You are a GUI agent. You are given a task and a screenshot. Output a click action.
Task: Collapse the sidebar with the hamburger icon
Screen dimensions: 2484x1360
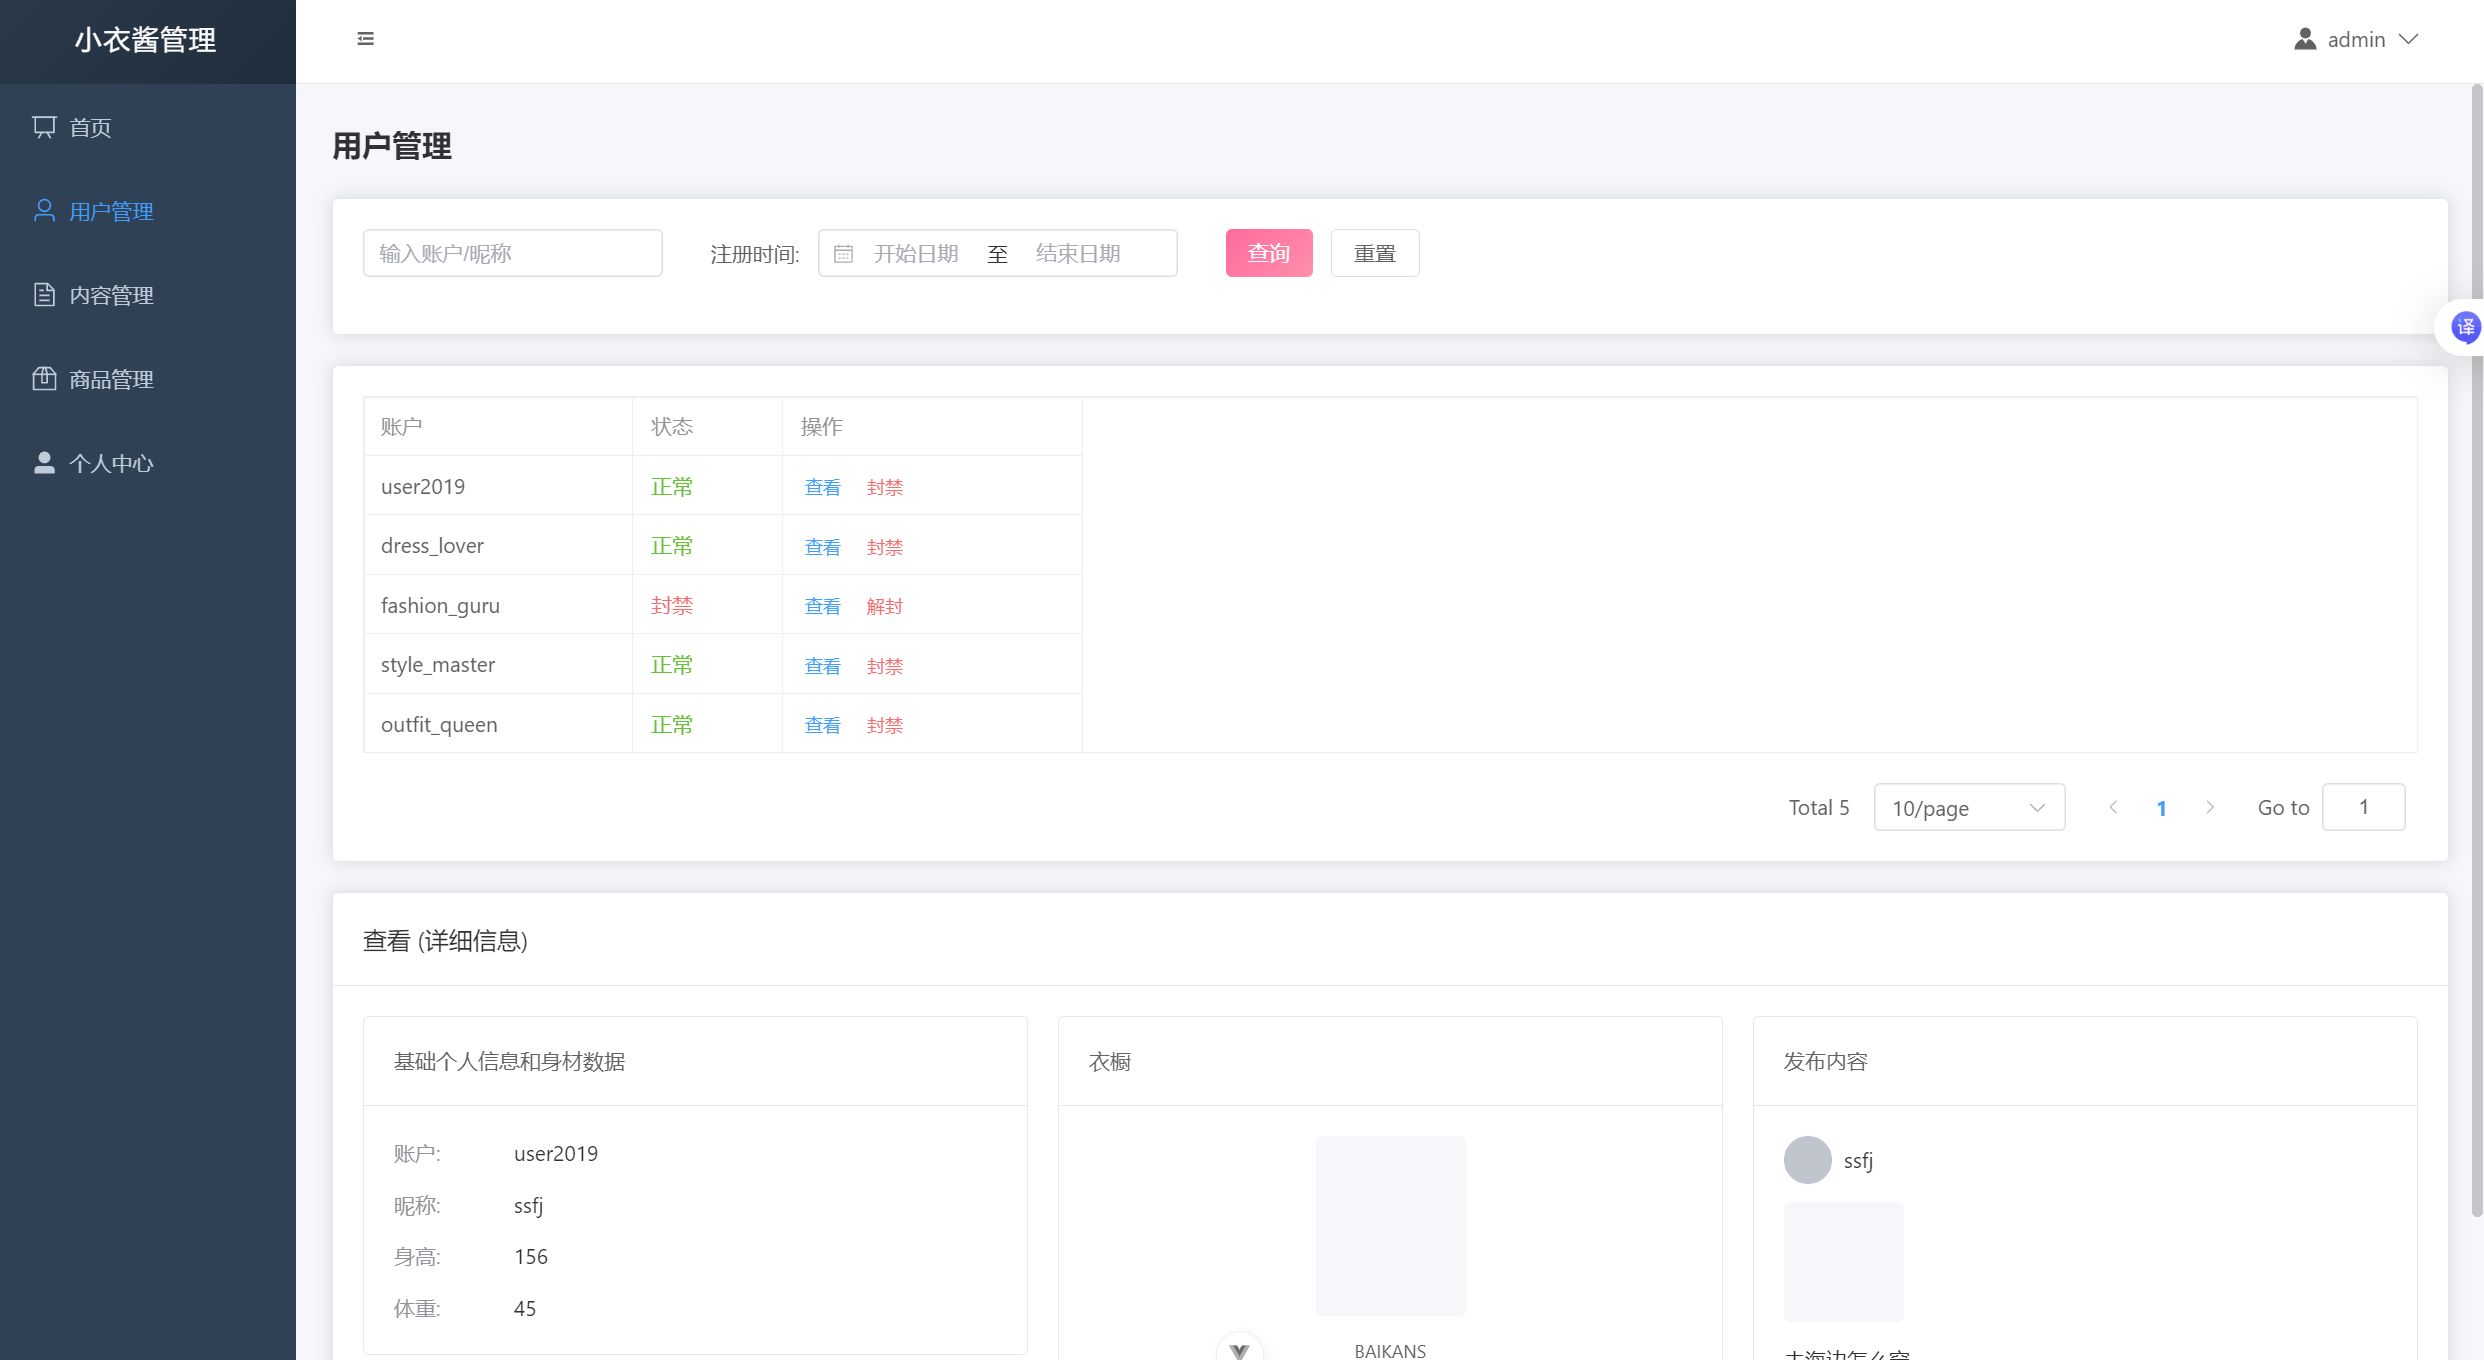click(365, 39)
